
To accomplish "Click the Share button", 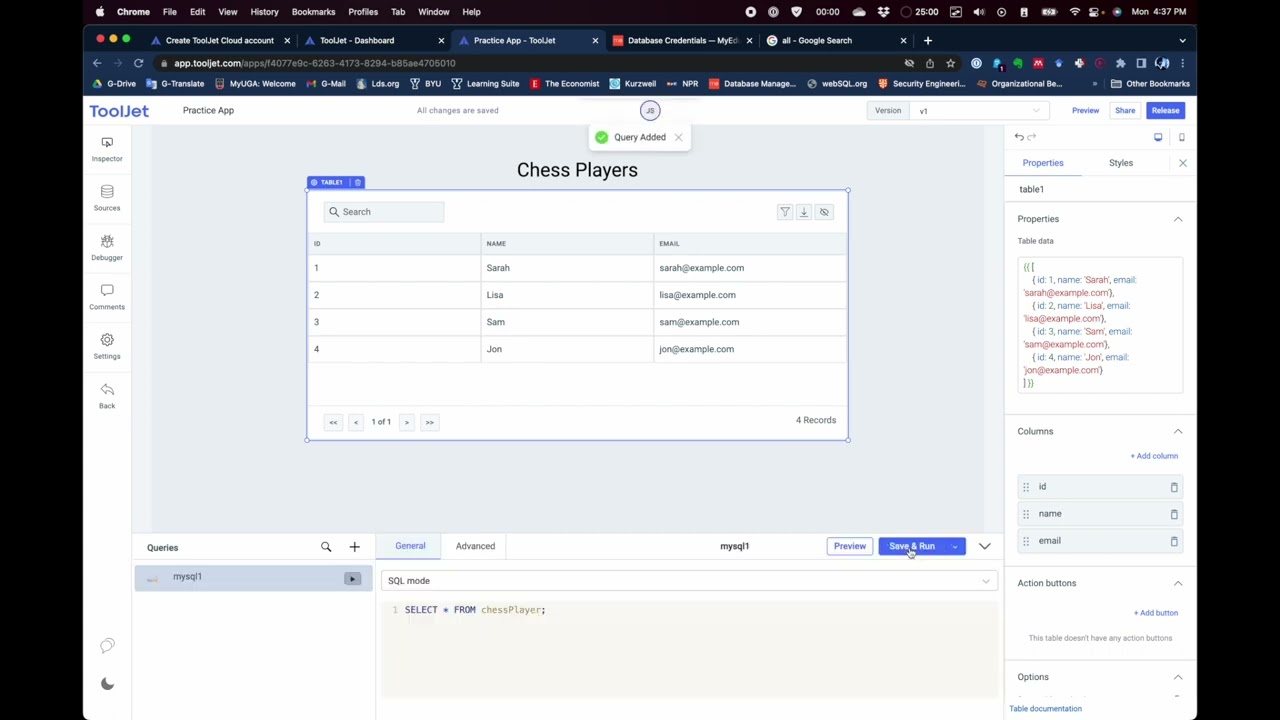I will click(1125, 111).
